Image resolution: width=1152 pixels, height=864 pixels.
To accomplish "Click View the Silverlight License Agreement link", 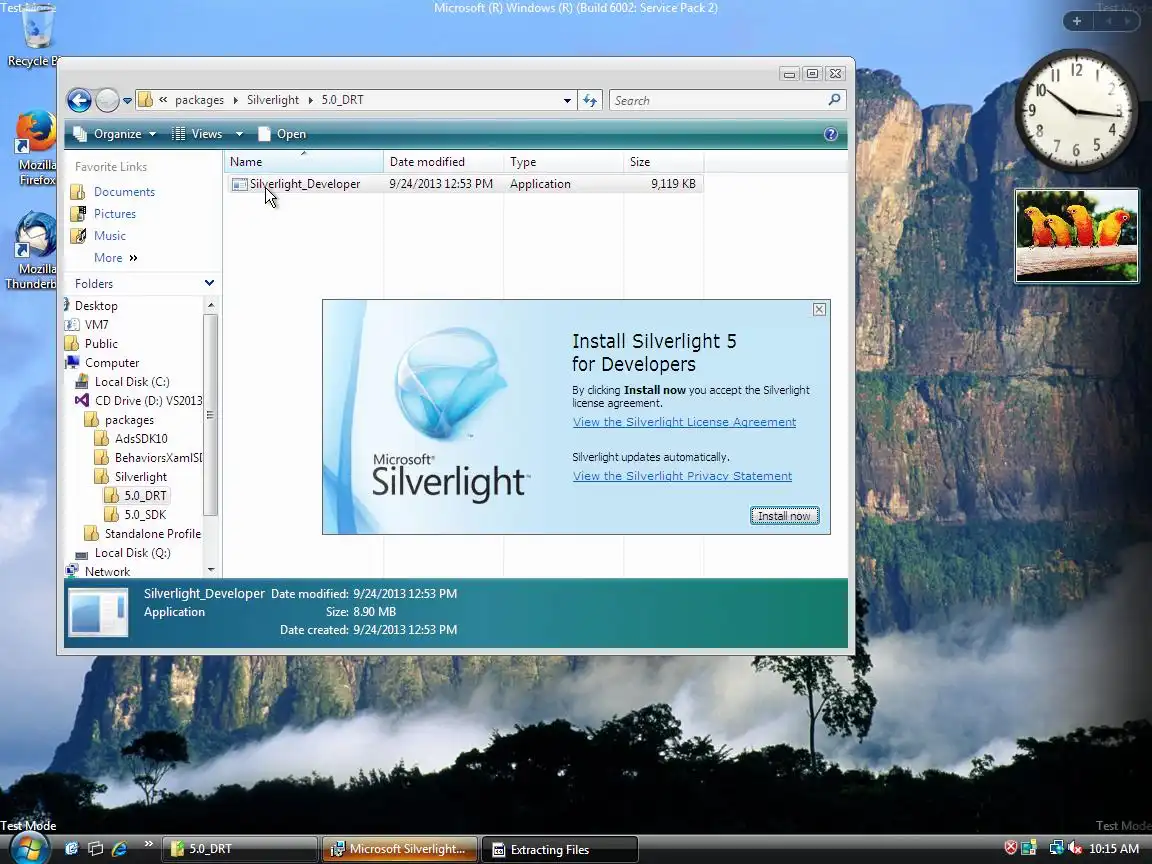I will click(x=684, y=422).
